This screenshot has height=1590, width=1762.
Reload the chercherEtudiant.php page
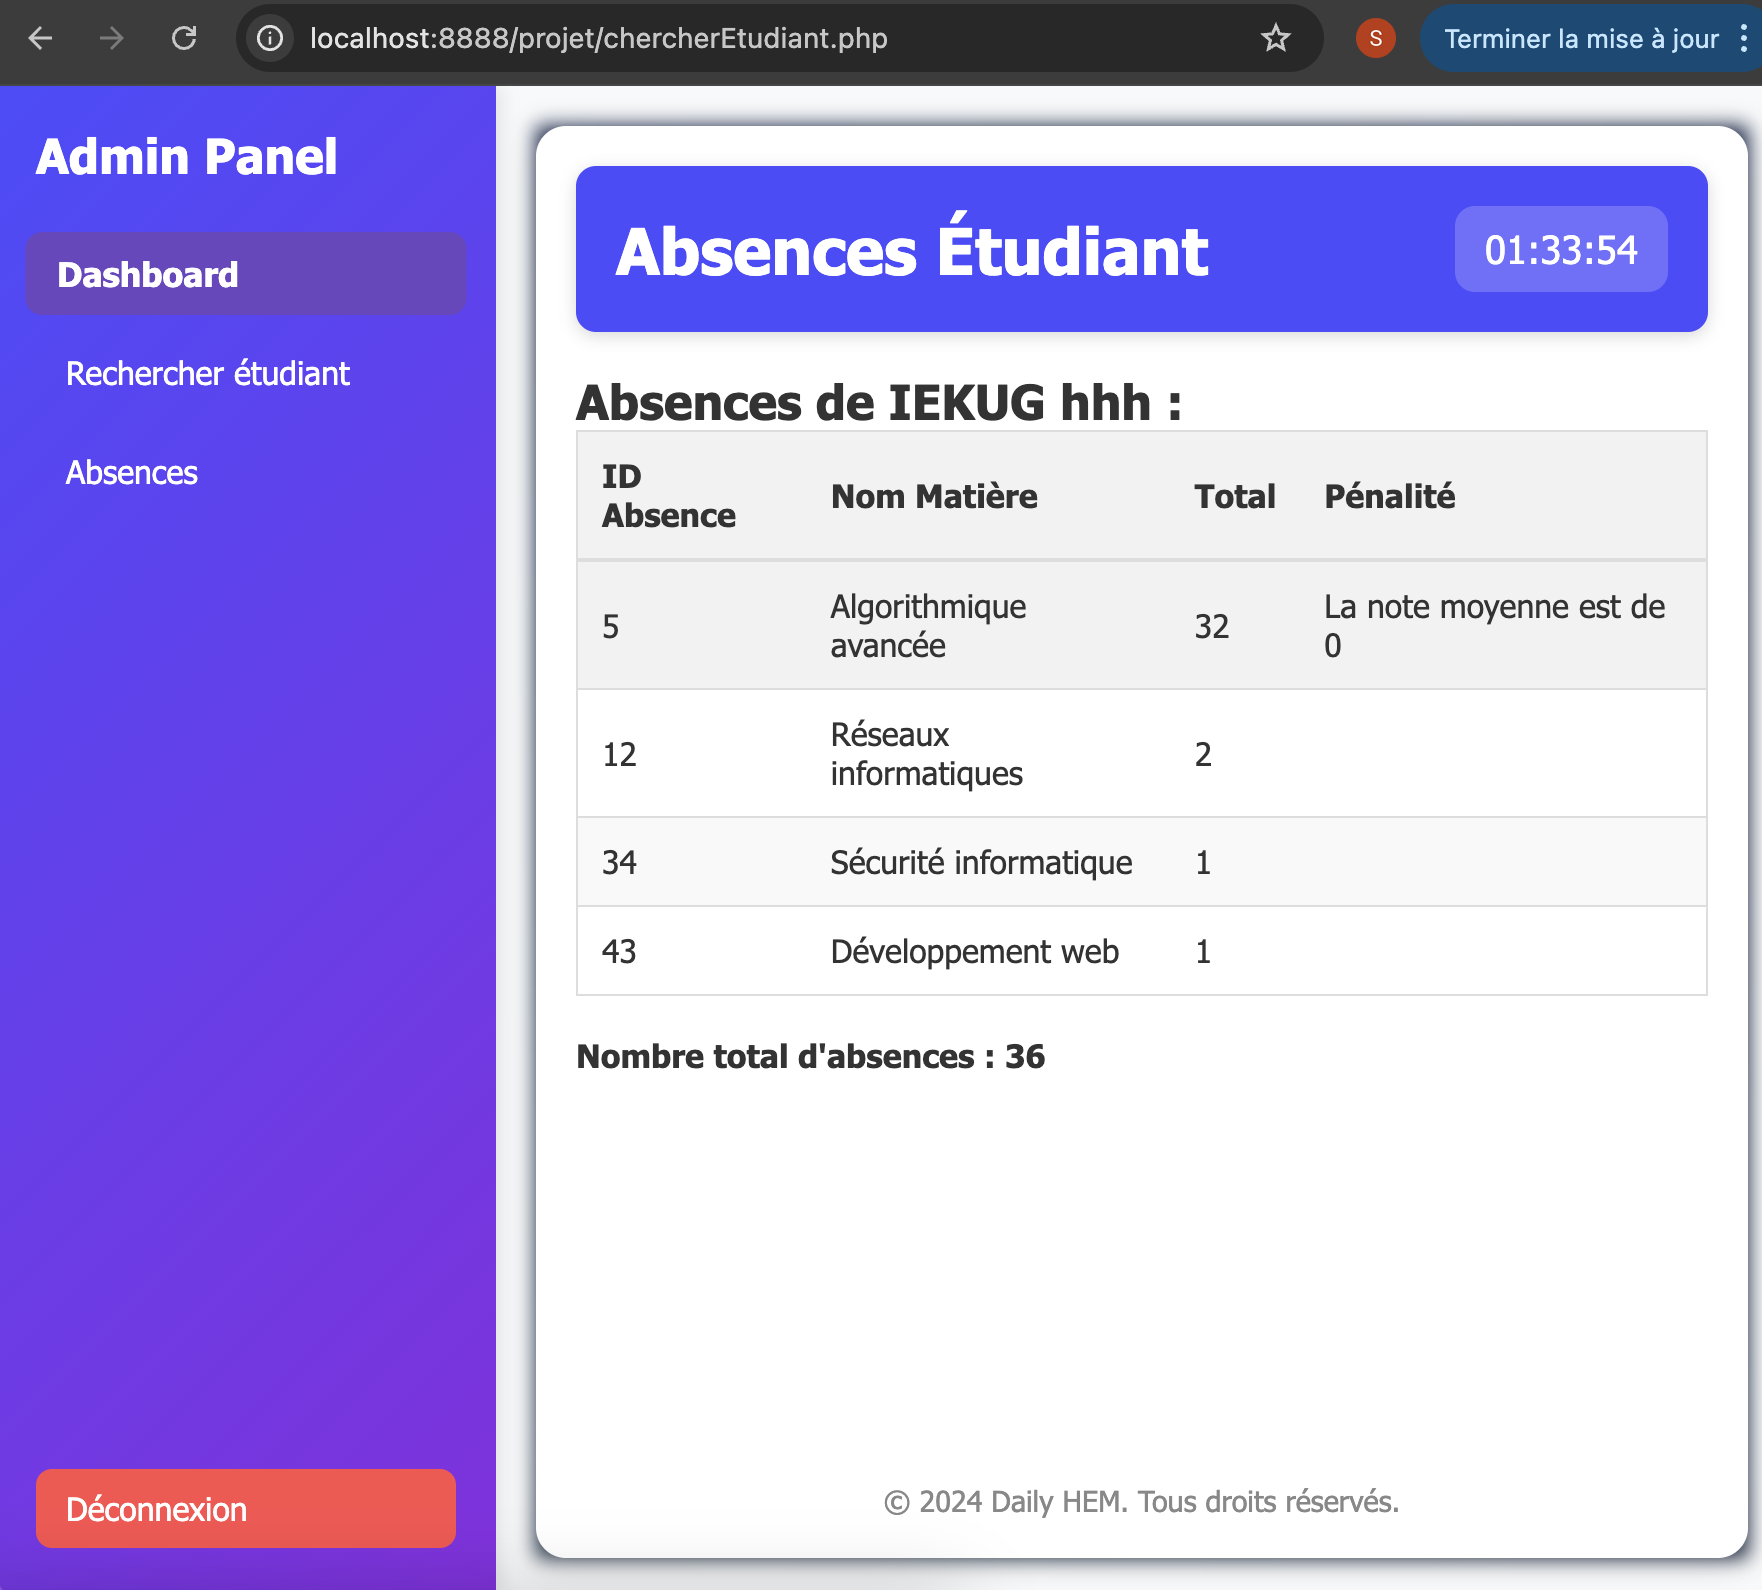click(184, 39)
